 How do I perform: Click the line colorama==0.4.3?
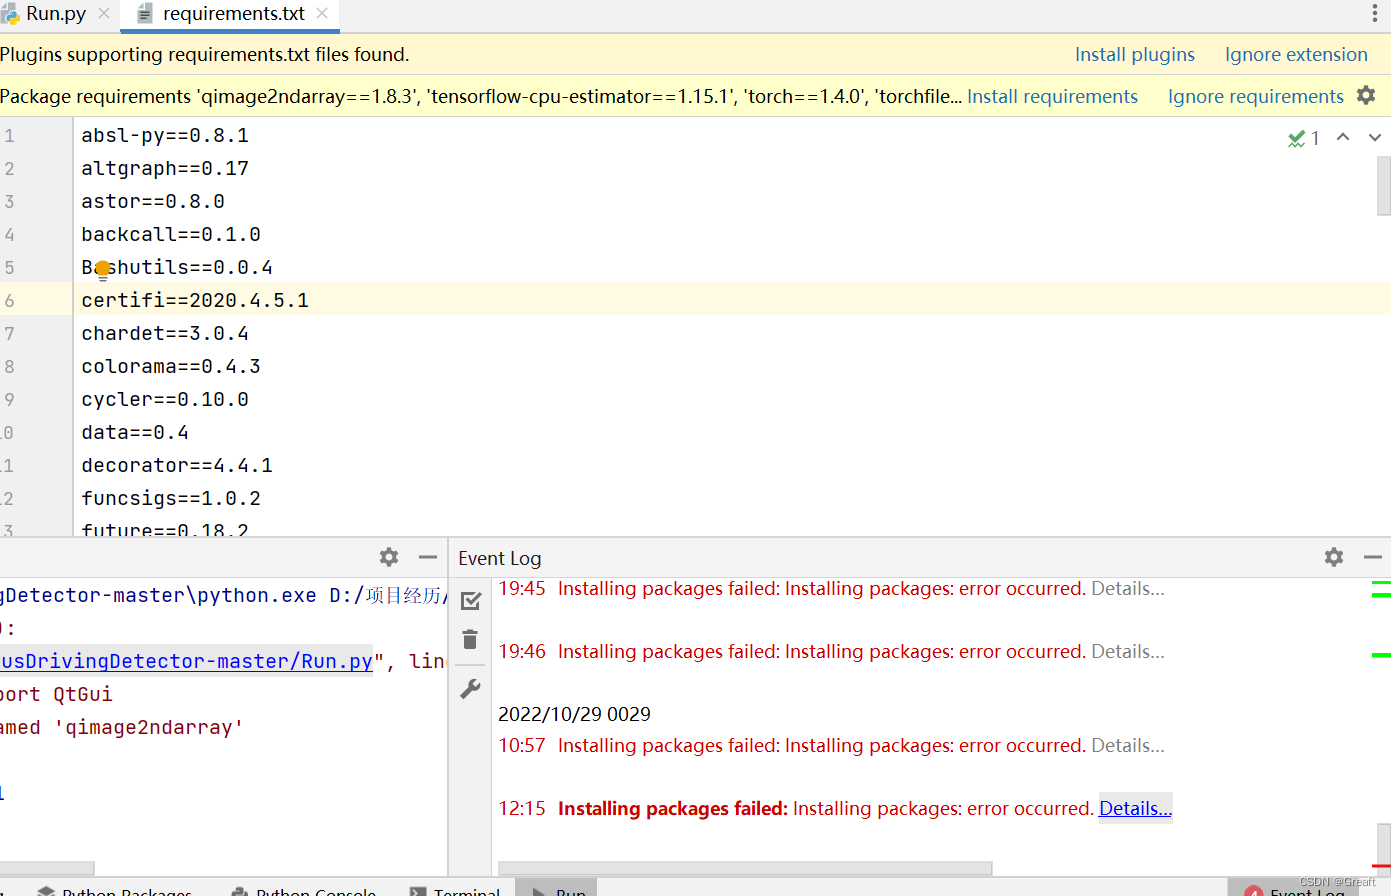click(171, 366)
